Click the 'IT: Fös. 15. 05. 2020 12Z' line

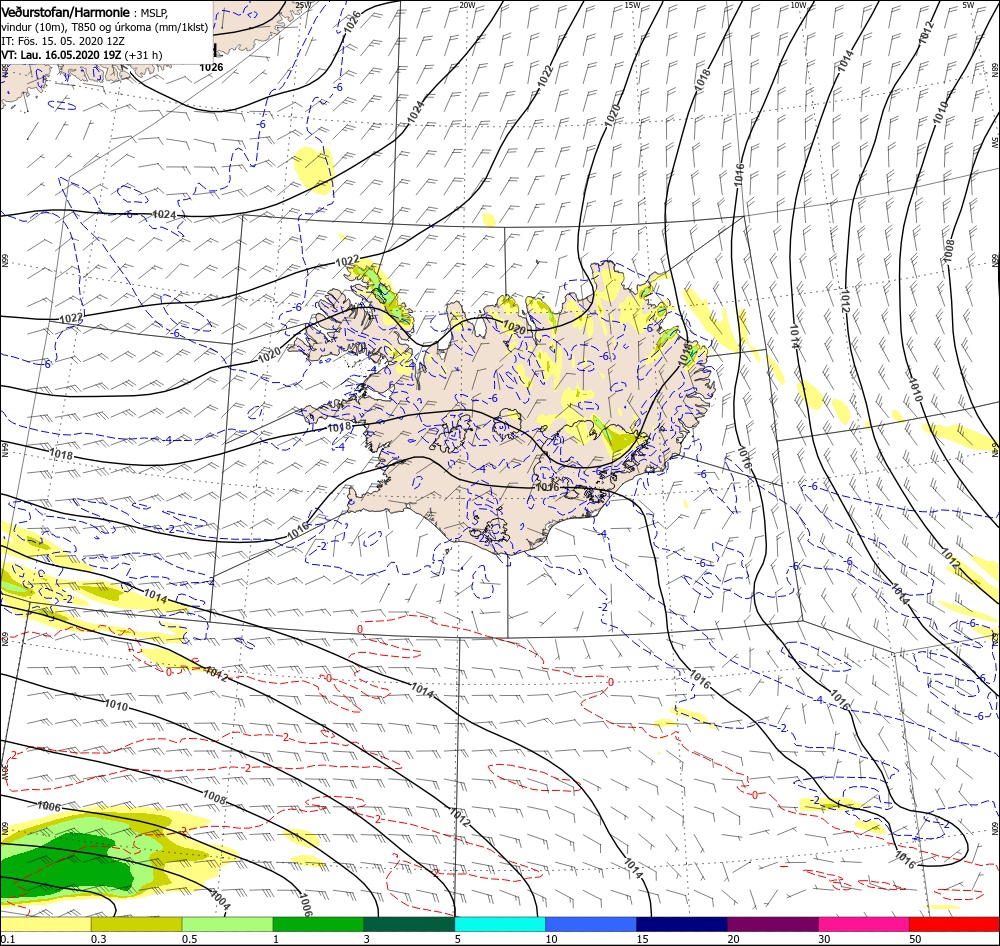62,41
